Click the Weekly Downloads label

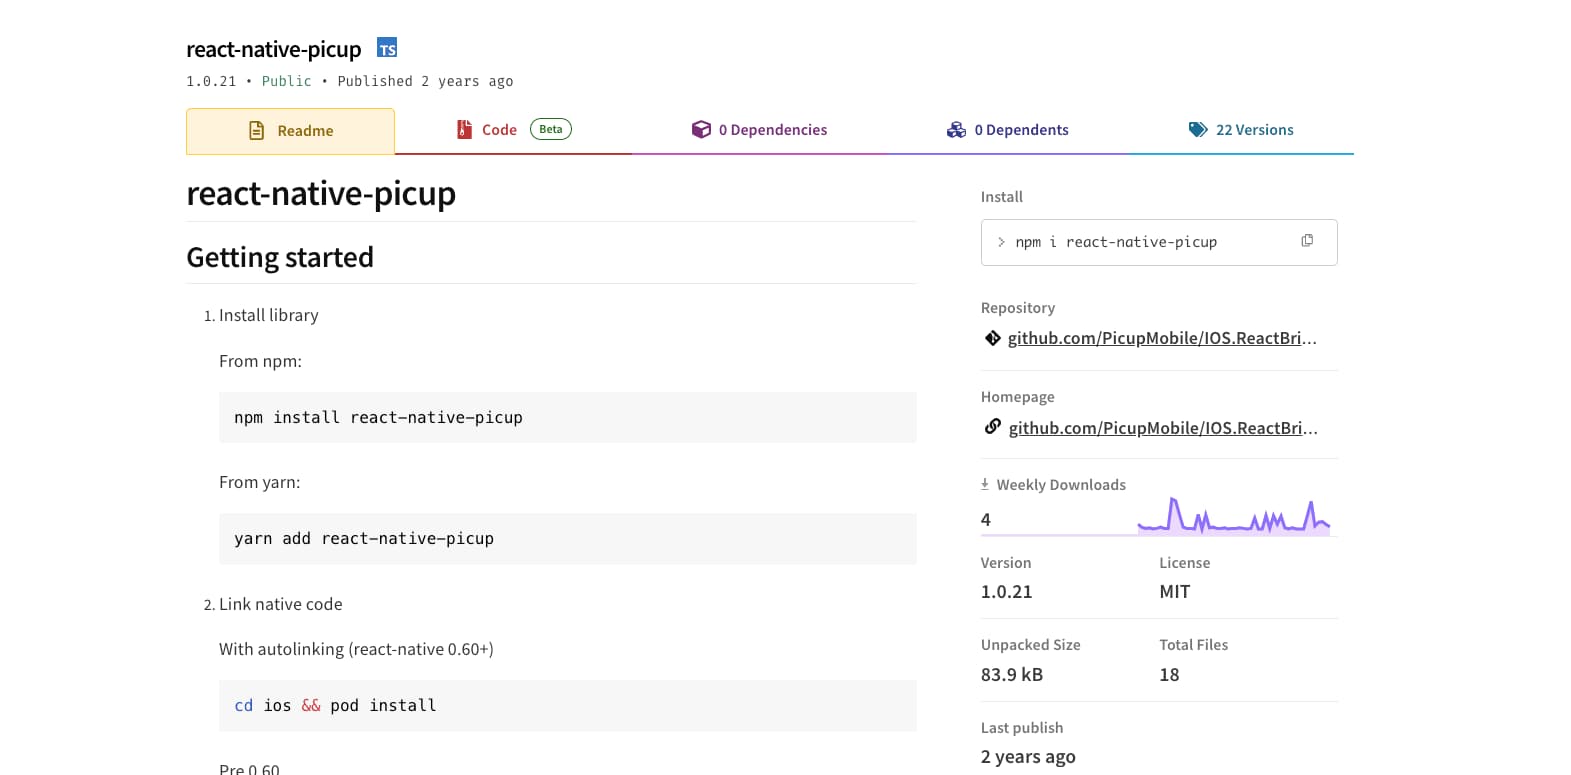point(1061,484)
